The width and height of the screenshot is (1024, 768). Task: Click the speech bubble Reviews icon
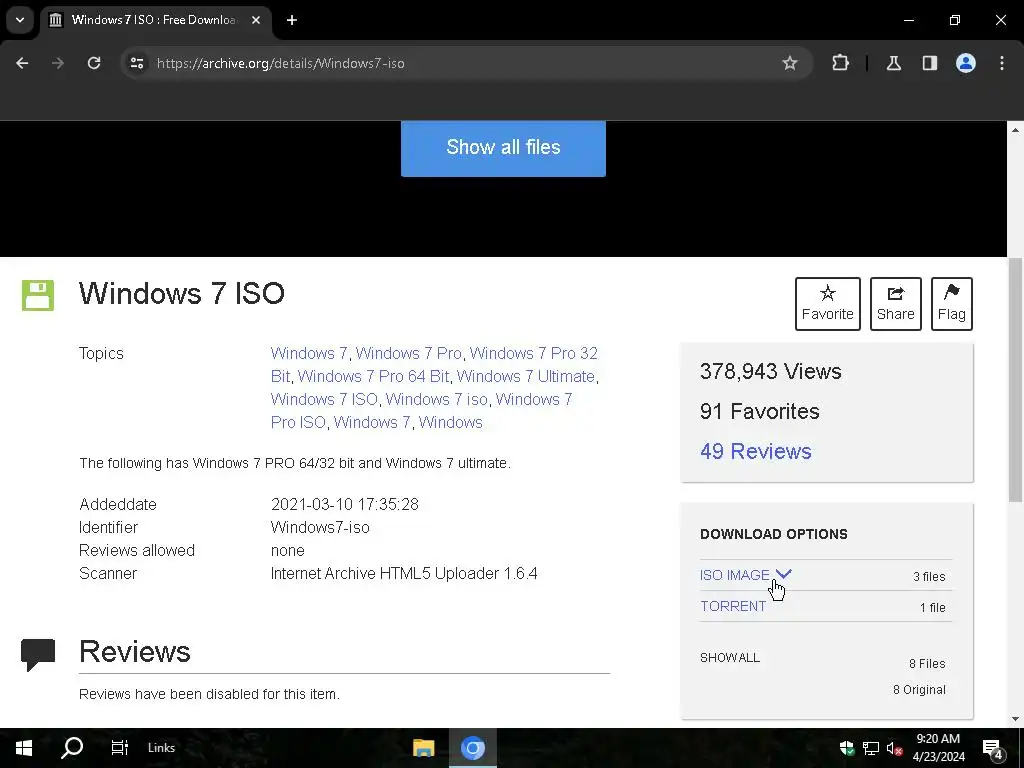point(38,654)
